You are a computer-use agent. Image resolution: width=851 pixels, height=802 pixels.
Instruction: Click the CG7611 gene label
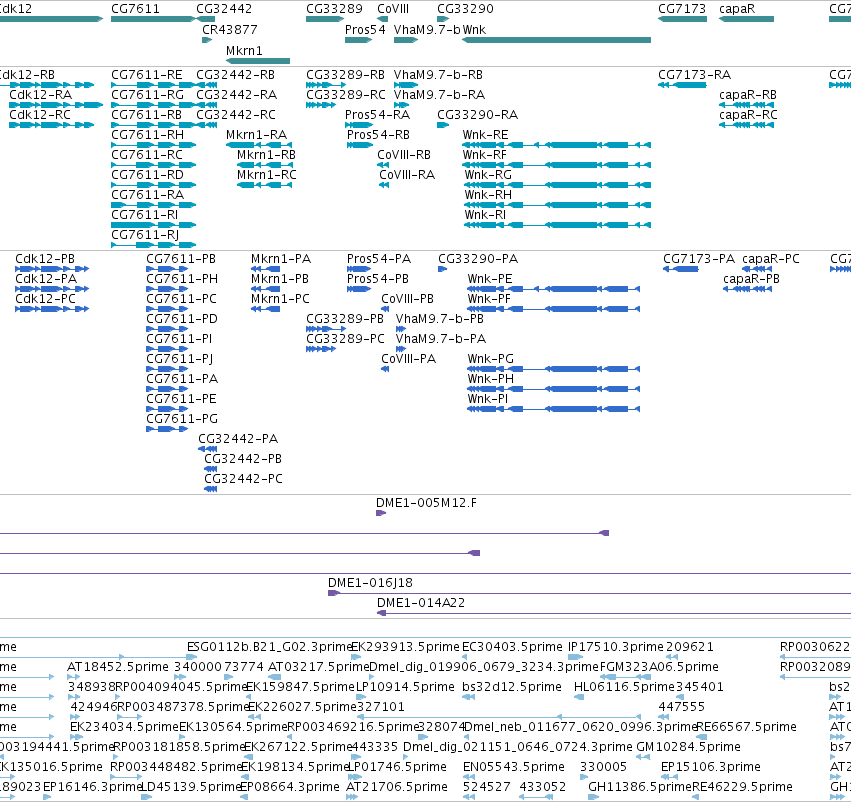(135, 9)
